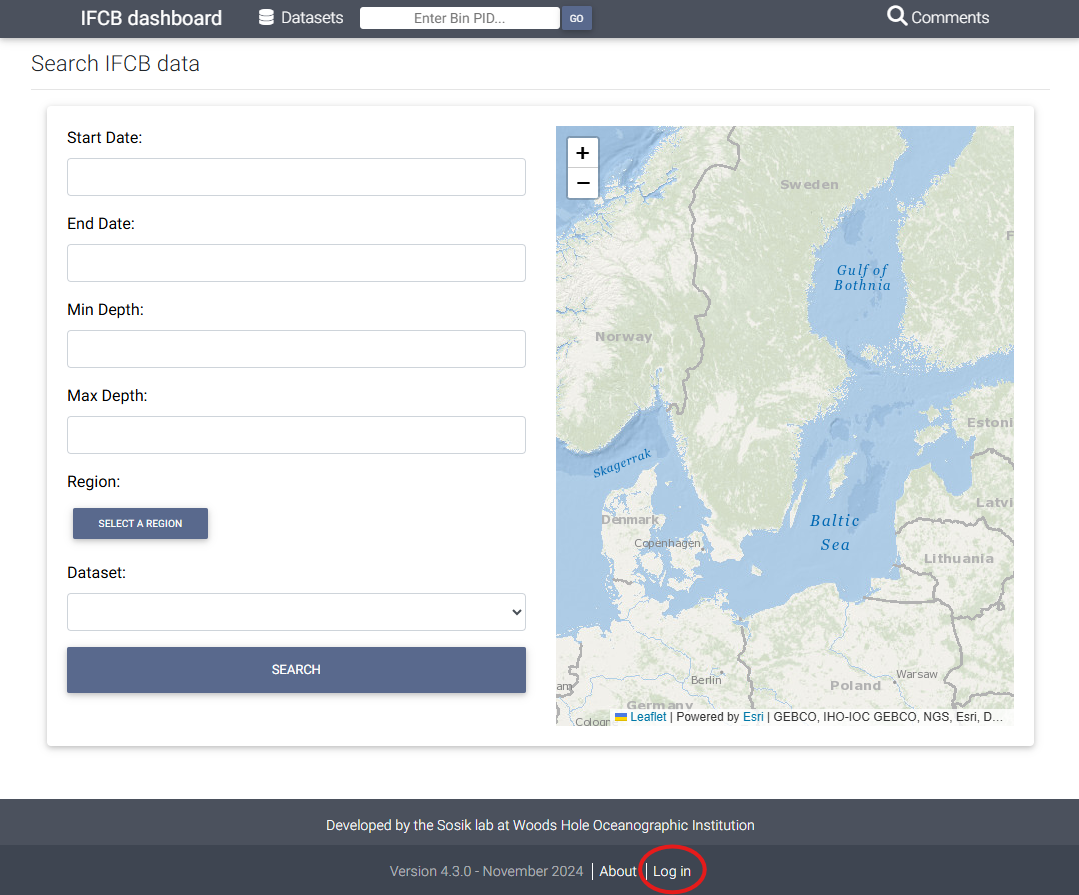
Task: Focus the Start Date field
Action: (x=296, y=177)
